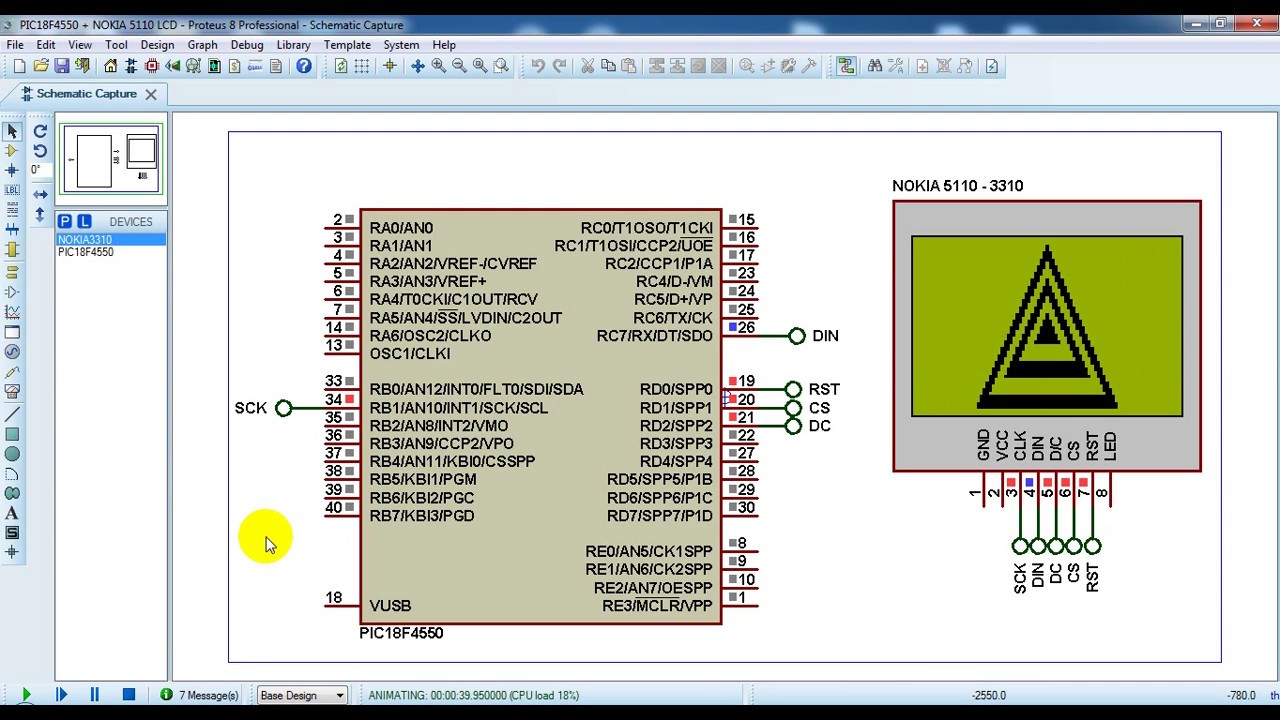Select the 2D Graphics Line tool
The width and height of the screenshot is (1280, 720).
pyautogui.click(x=12, y=415)
